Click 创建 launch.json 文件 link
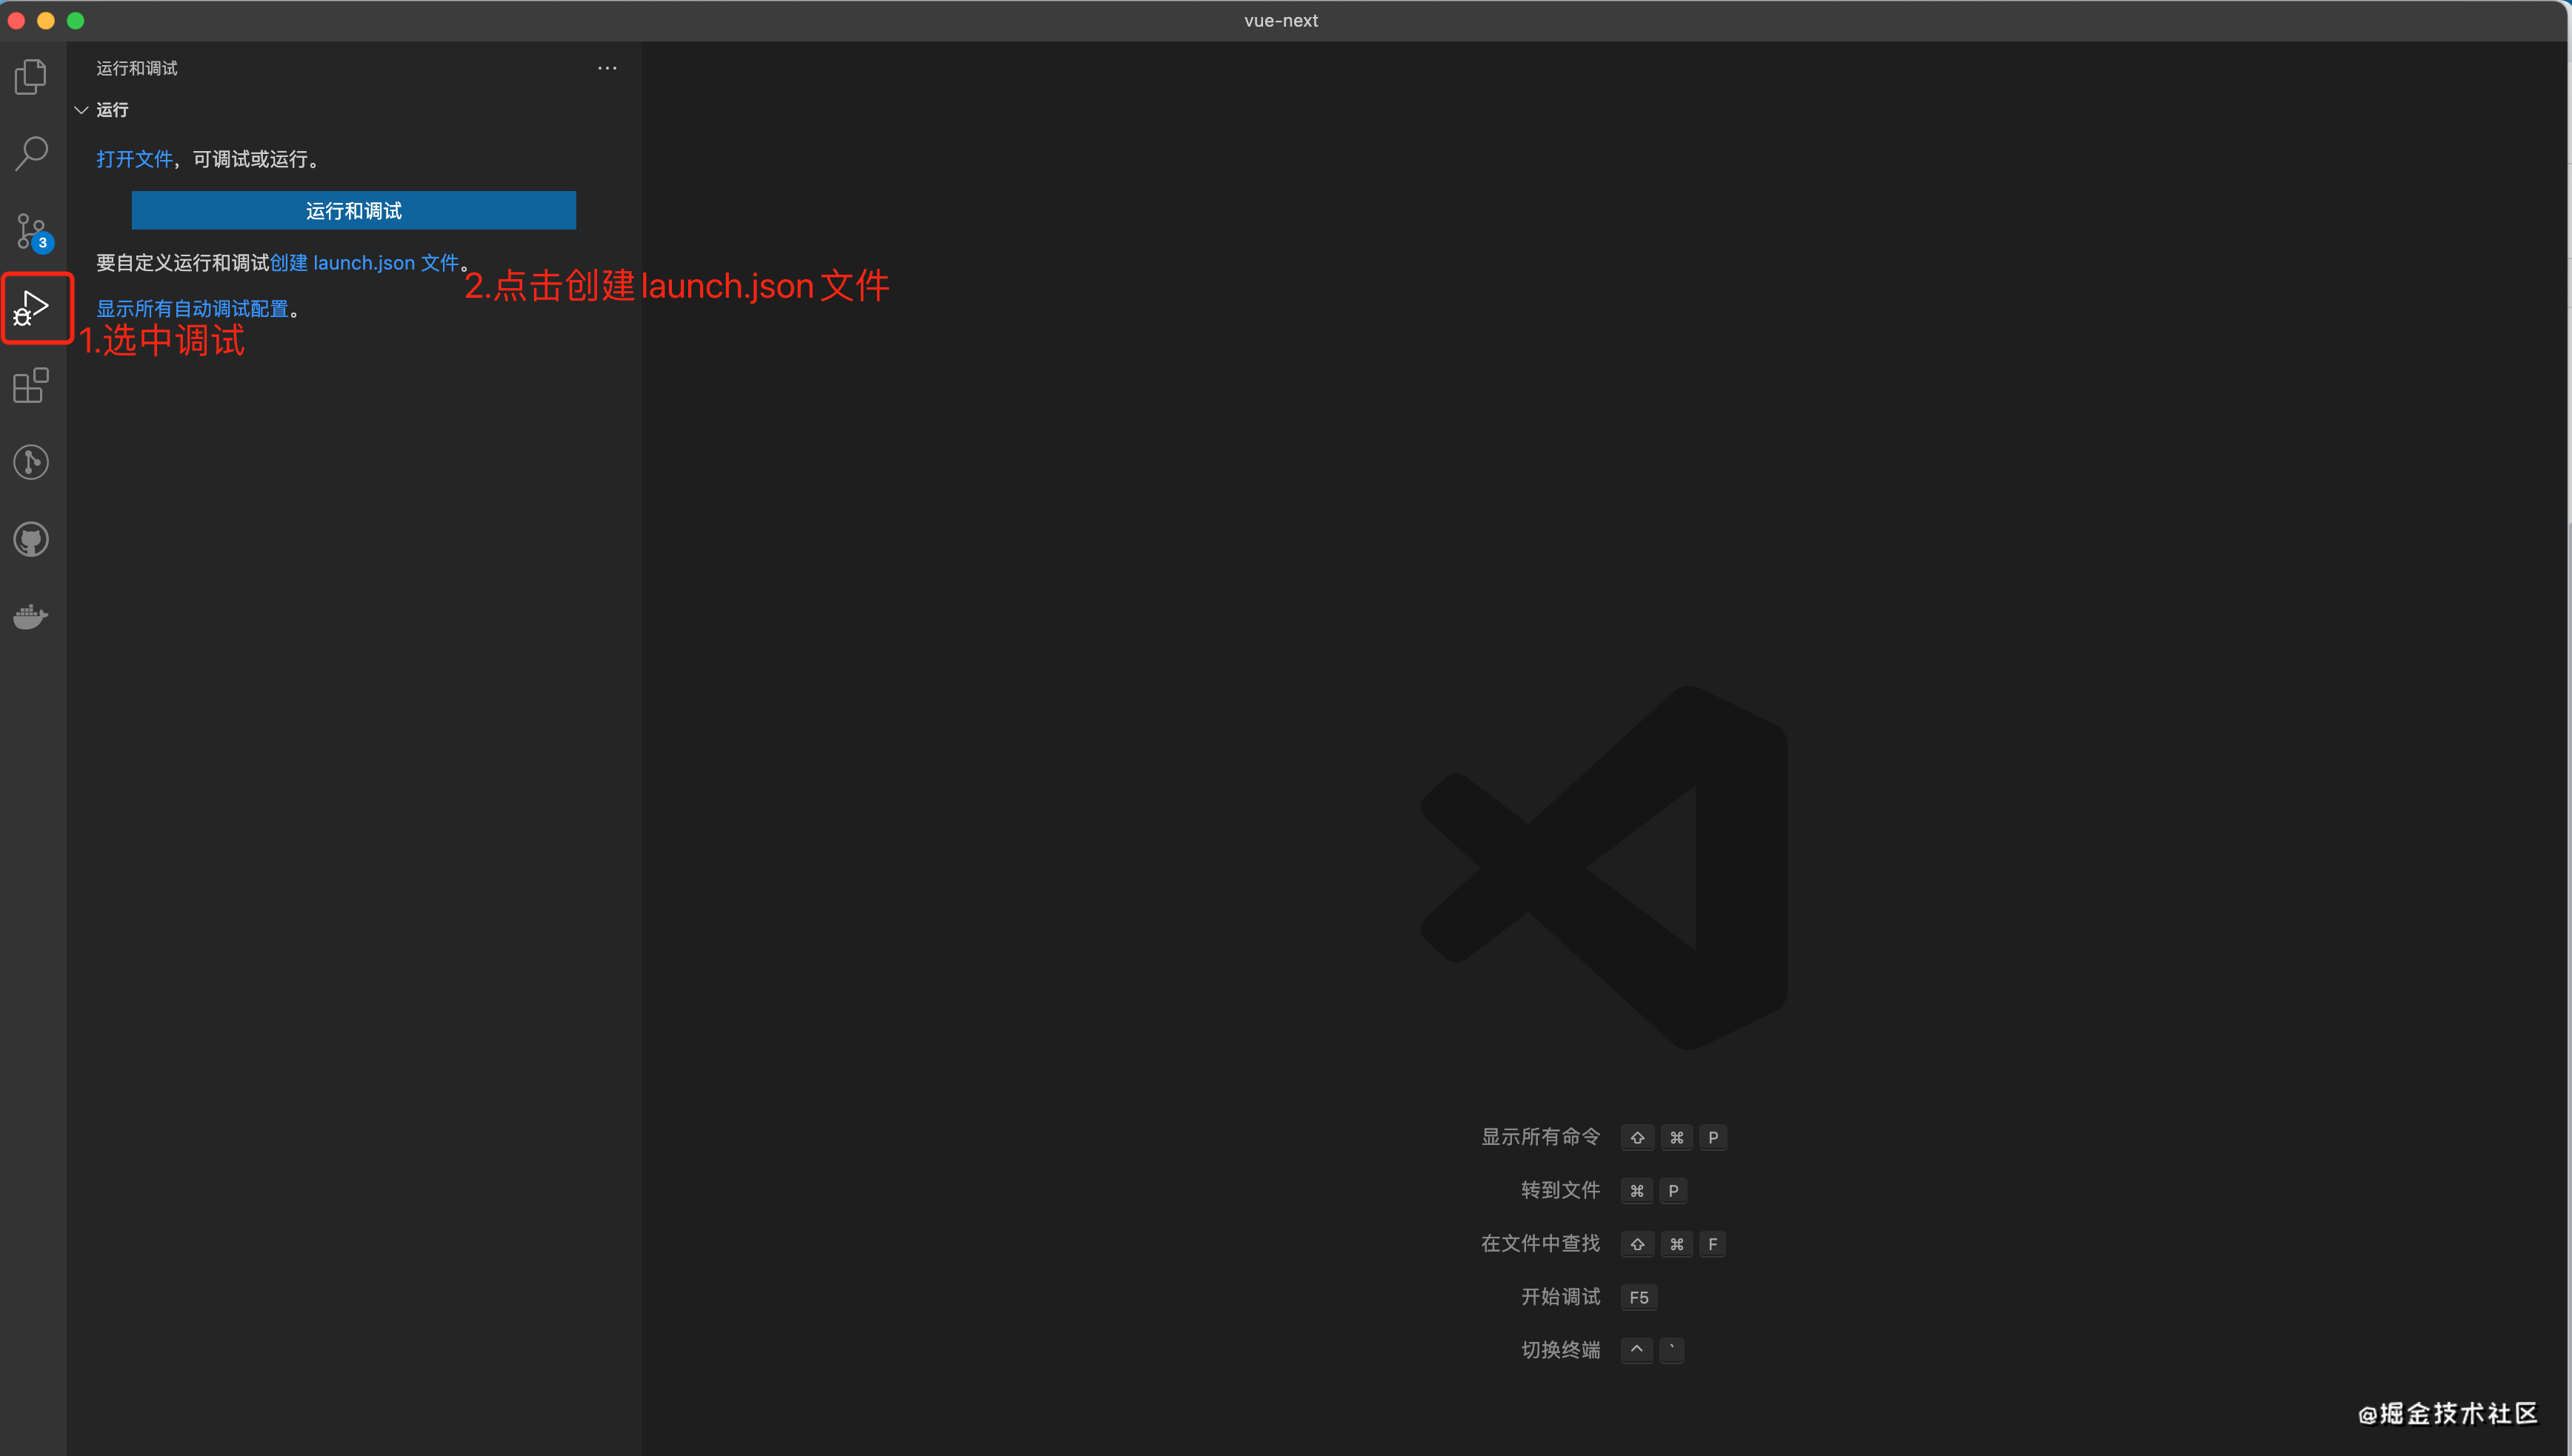This screenshot has height=1456, width=2572. (364, 263)
